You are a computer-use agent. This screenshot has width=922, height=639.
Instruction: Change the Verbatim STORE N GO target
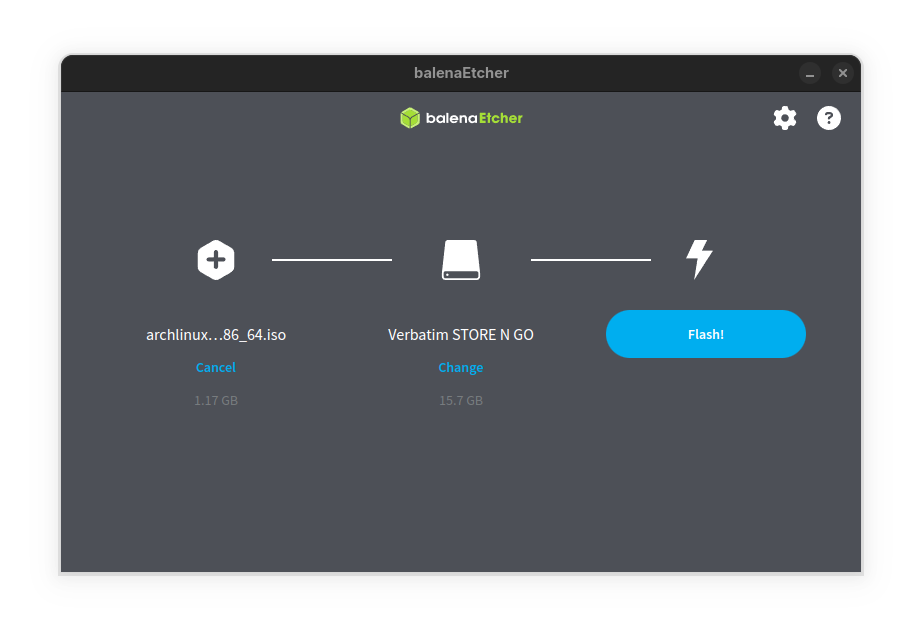[x=461, y=367]
